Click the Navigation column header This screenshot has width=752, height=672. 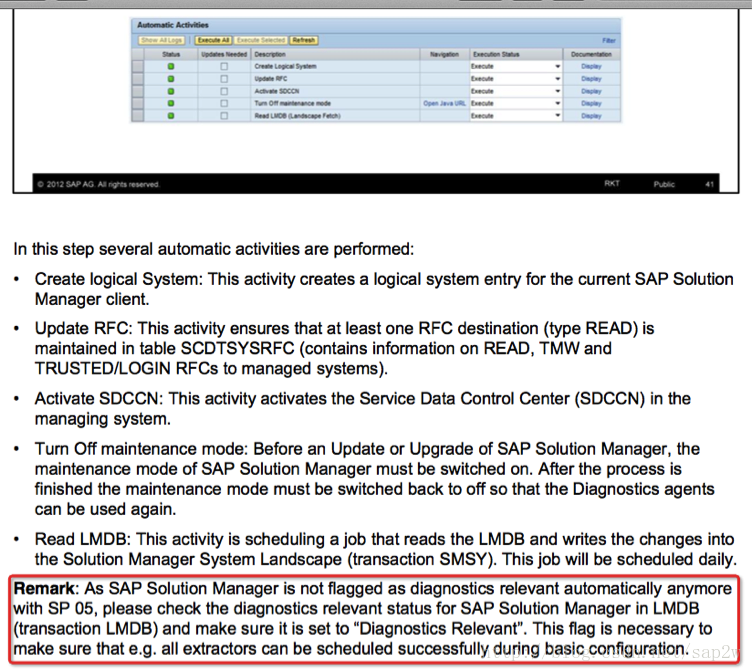coord(444,54)
